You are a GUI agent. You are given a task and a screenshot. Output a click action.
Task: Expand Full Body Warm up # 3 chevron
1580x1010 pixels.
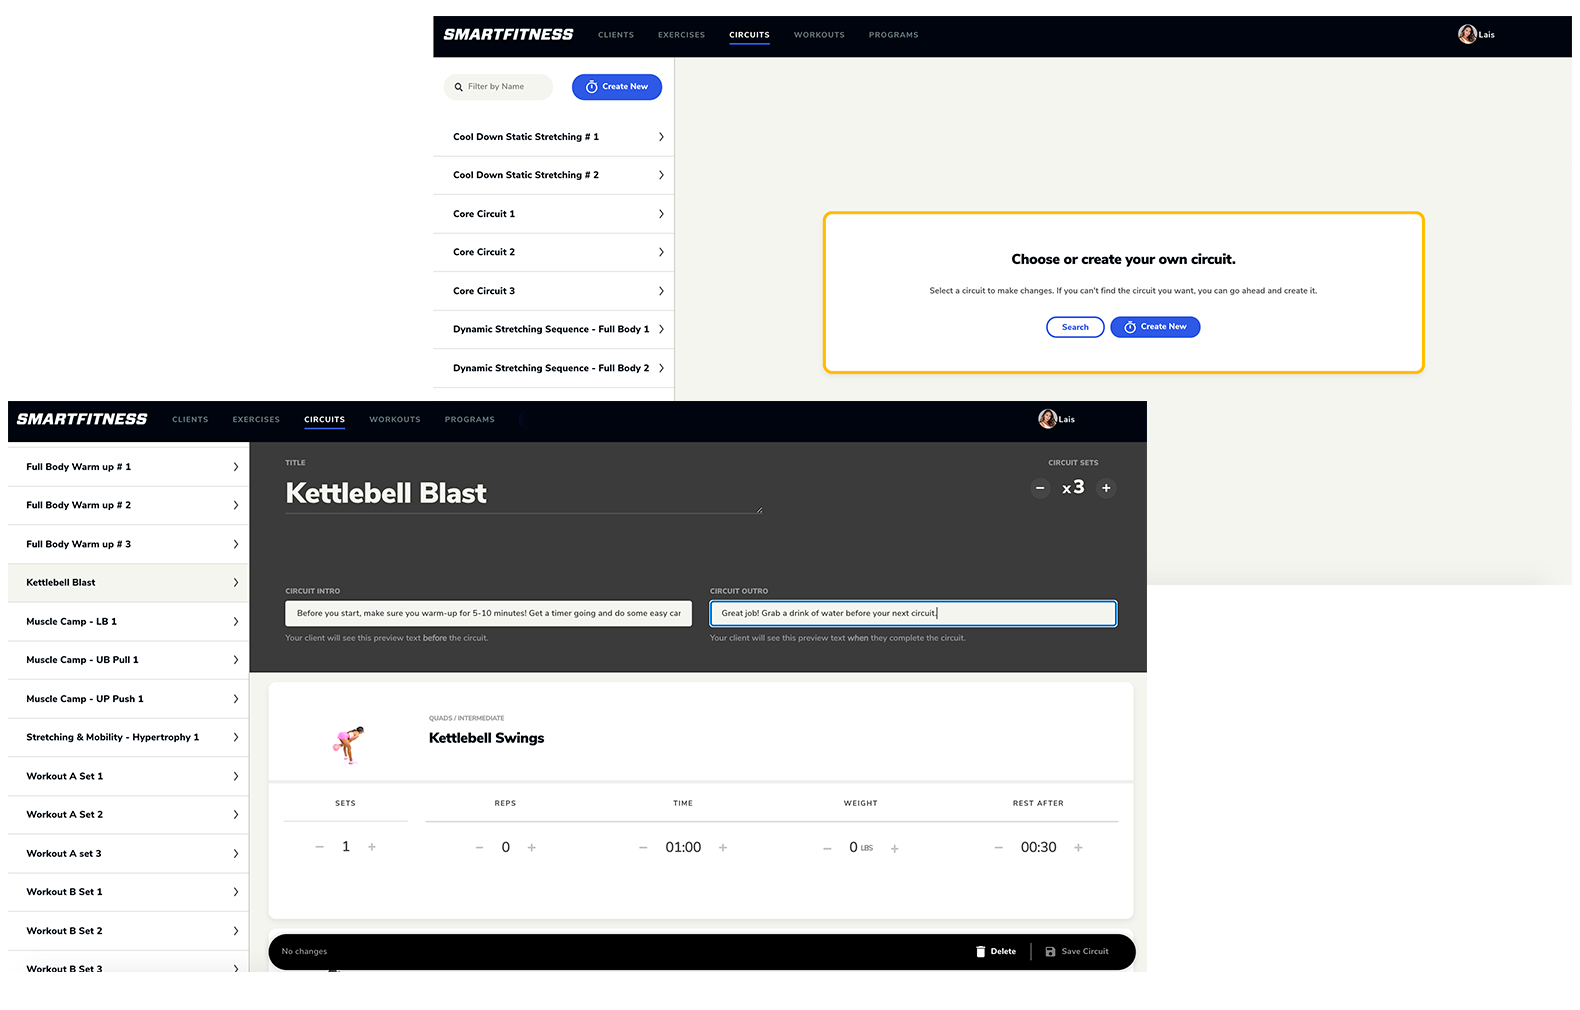(236, 544)
